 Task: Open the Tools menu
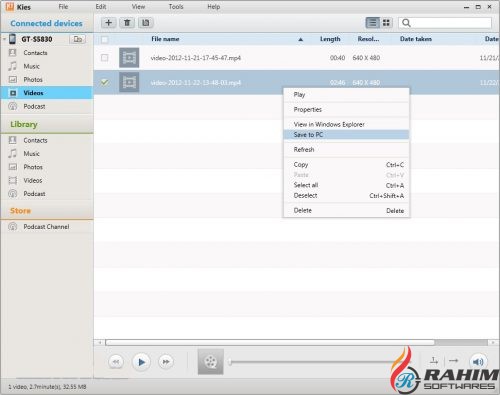pos(176,7)
